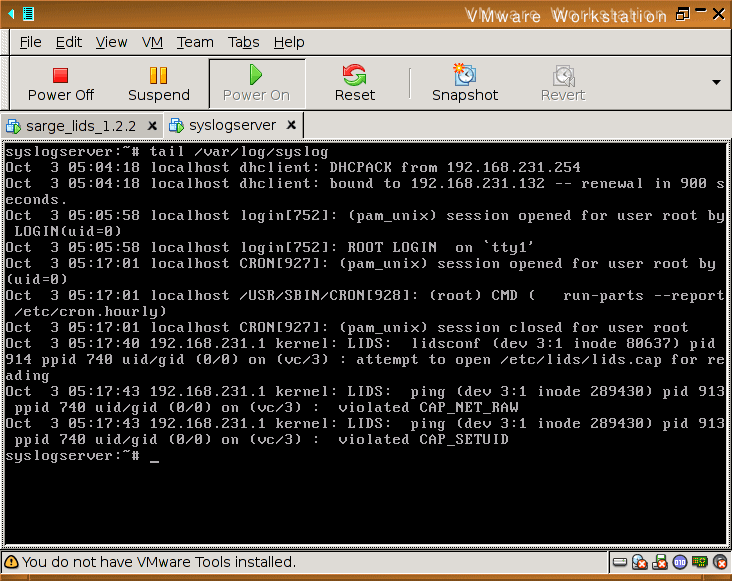Open the View menu
The image size is (732, 581).
[x=111, y=42]
